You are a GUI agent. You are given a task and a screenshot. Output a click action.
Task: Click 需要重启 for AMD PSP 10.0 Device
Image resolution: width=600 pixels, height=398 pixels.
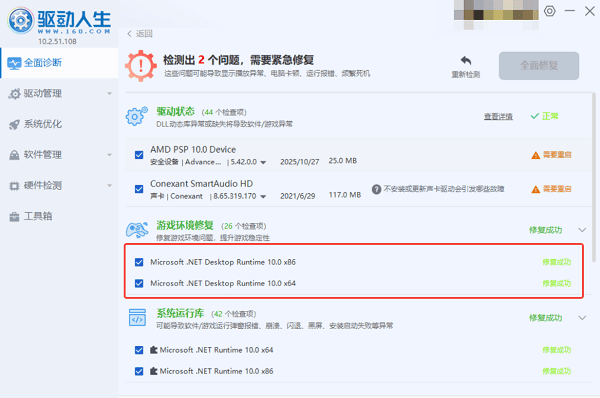coord(557,155)
